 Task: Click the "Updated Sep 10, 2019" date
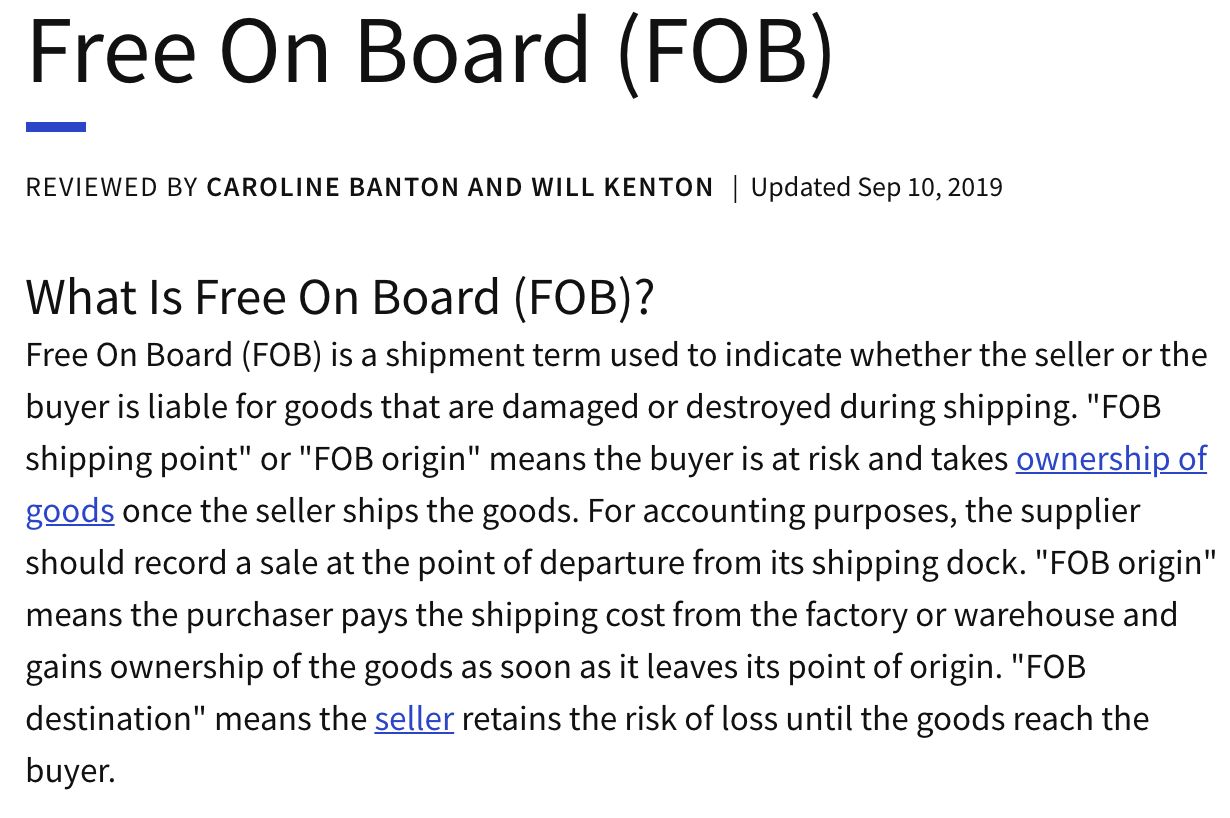pos(876,187)
